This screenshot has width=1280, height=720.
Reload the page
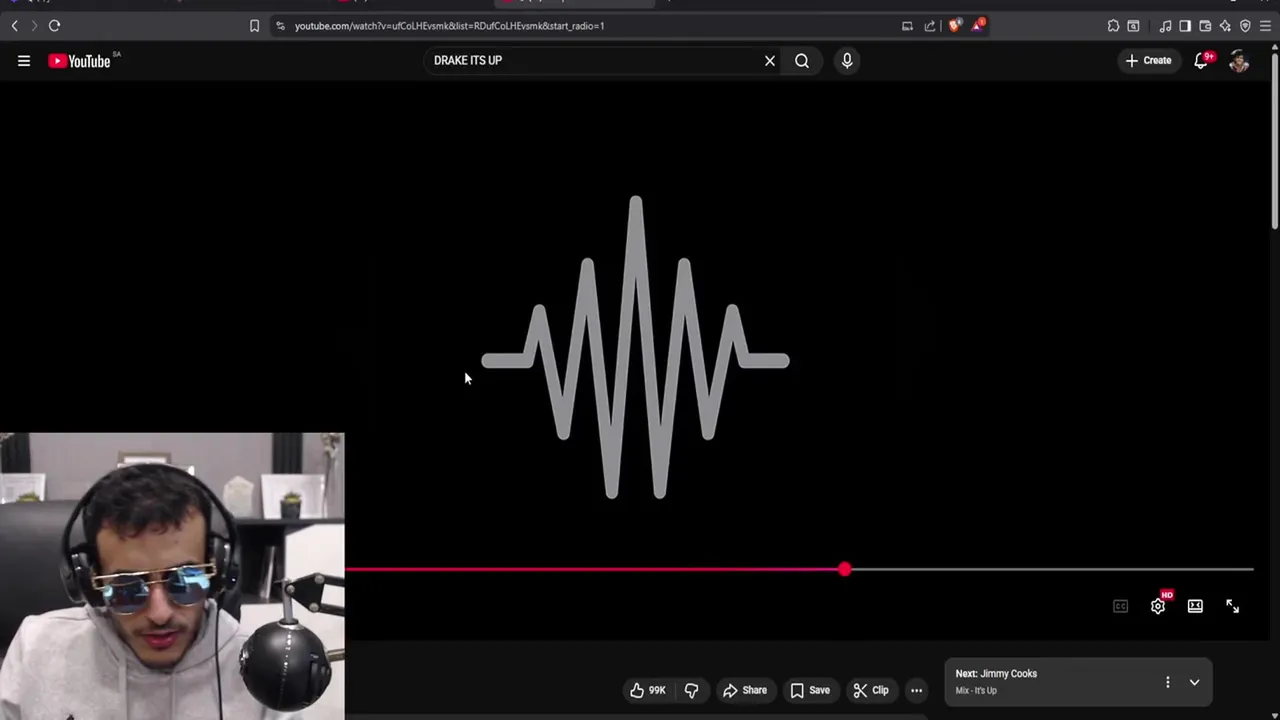(54, 25)
